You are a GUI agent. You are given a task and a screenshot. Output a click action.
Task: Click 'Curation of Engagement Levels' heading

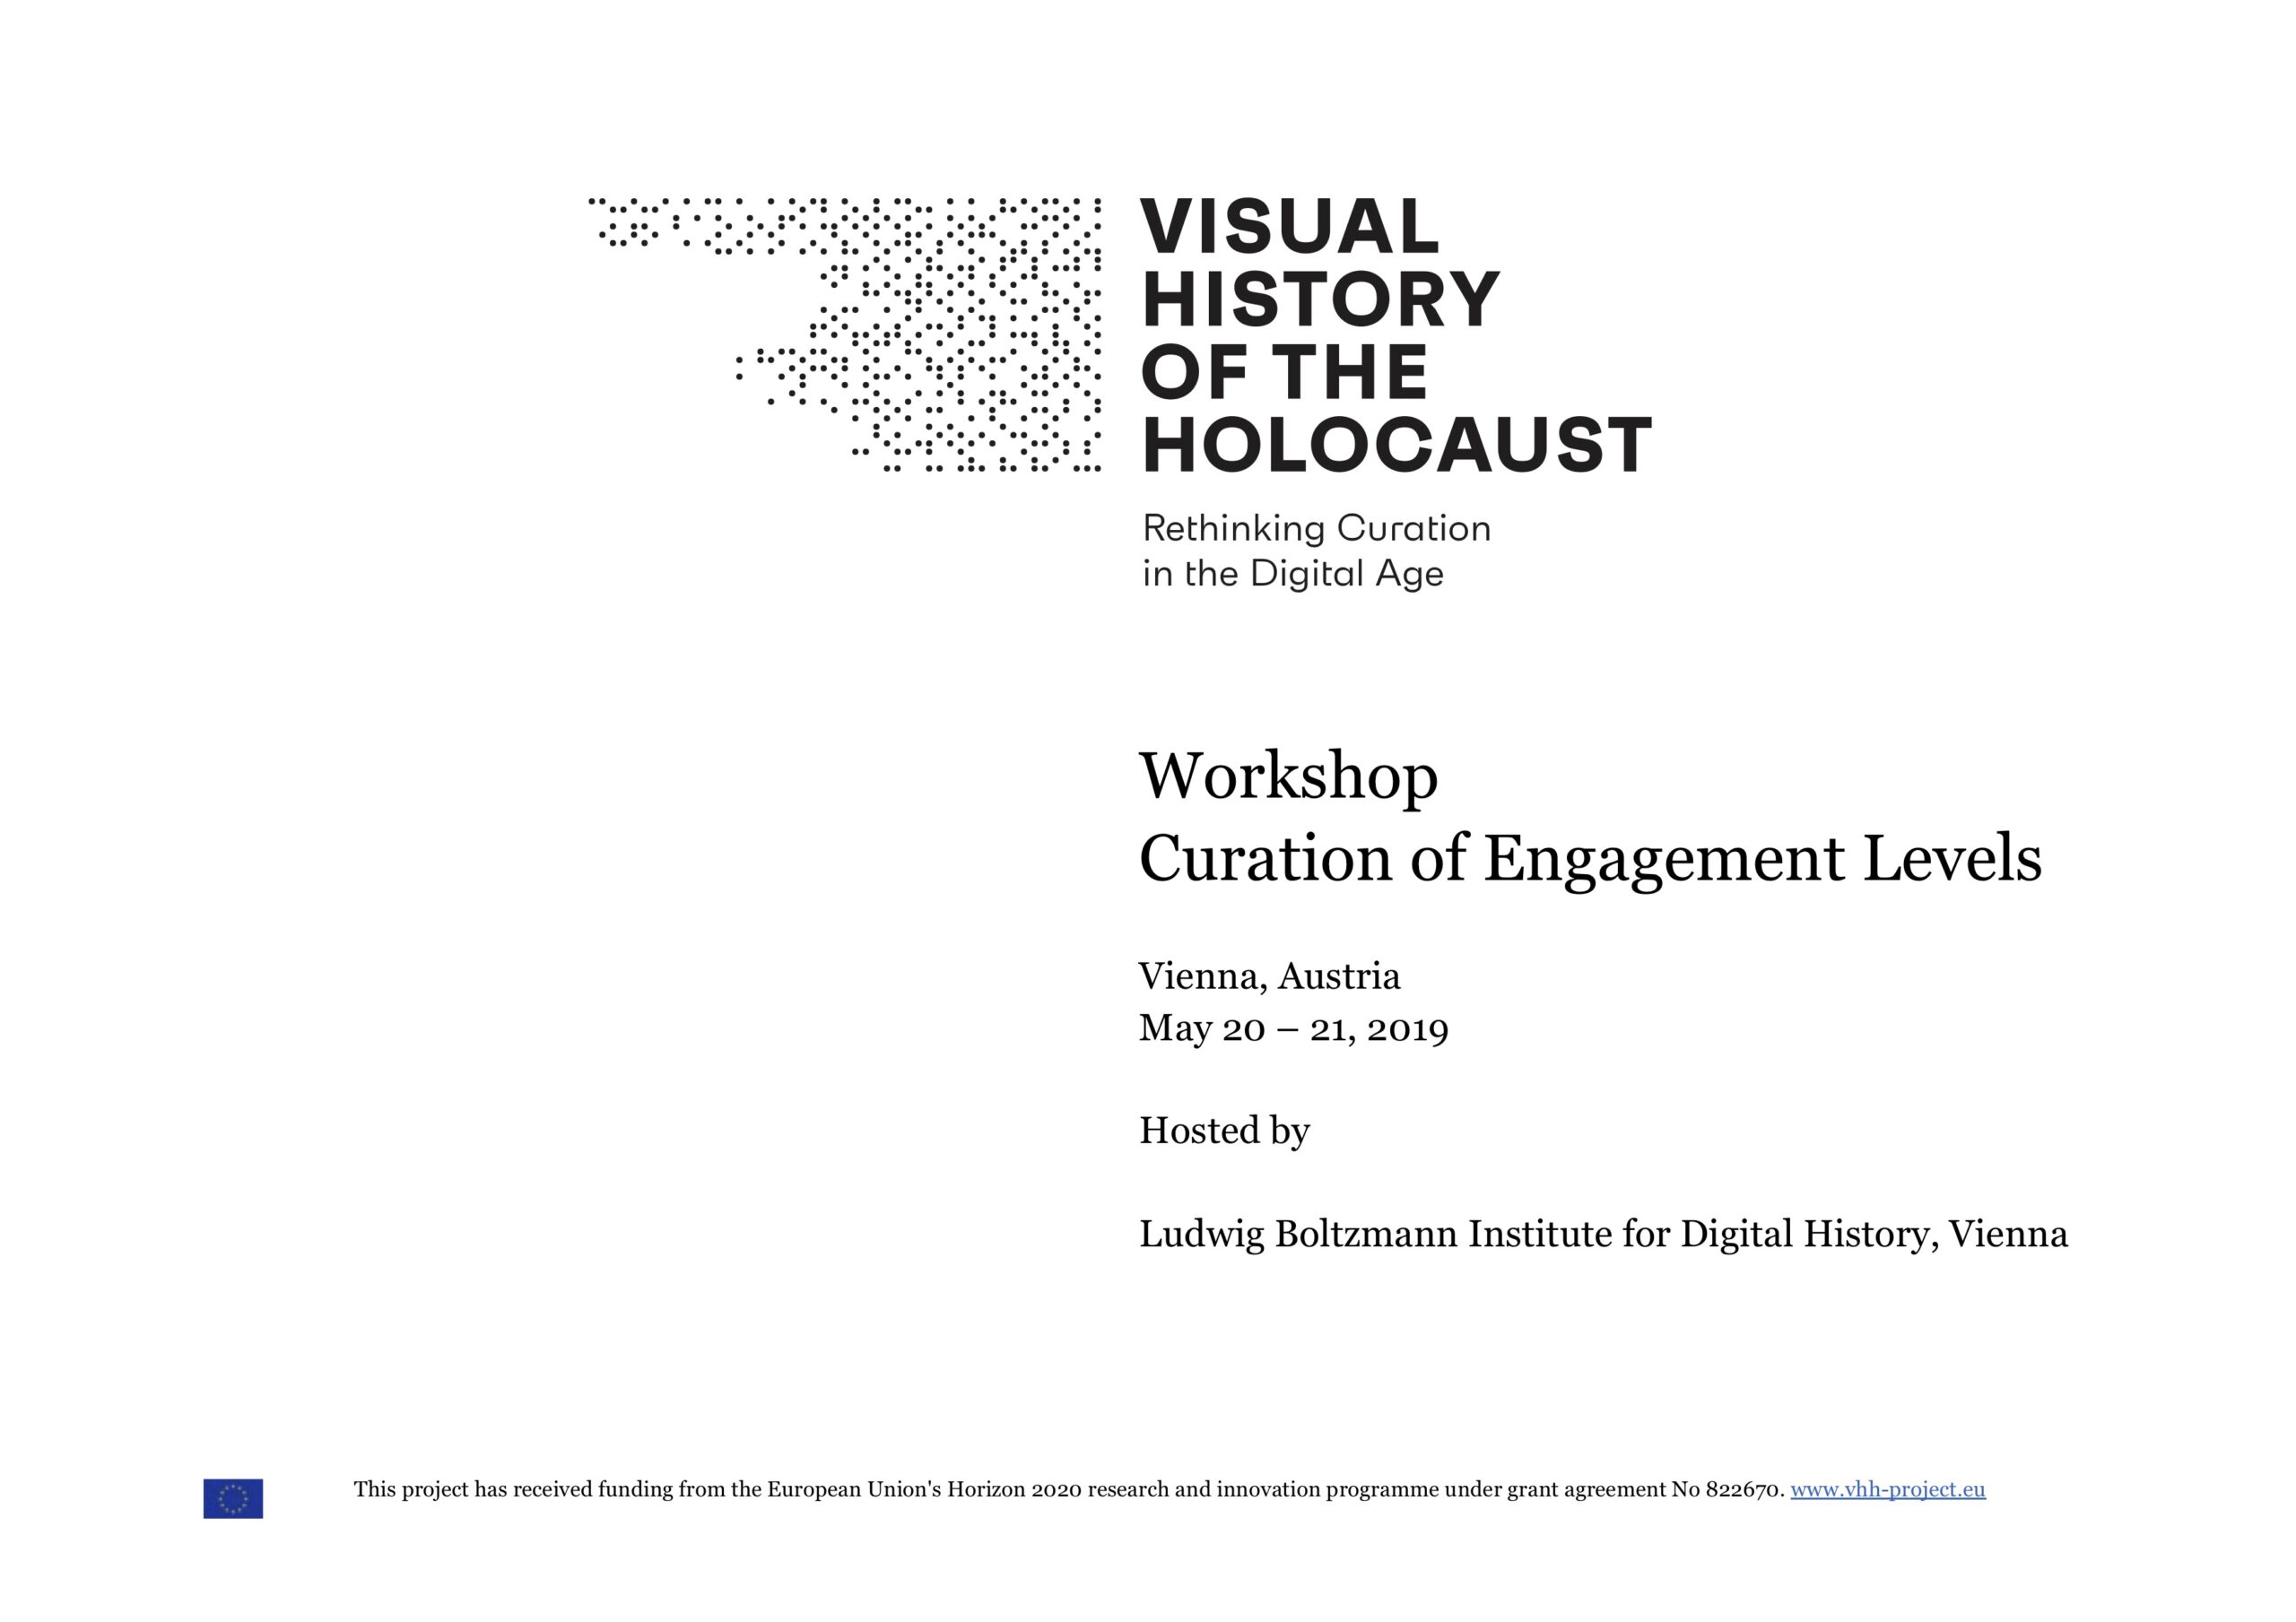click(x=1590, y=860)
